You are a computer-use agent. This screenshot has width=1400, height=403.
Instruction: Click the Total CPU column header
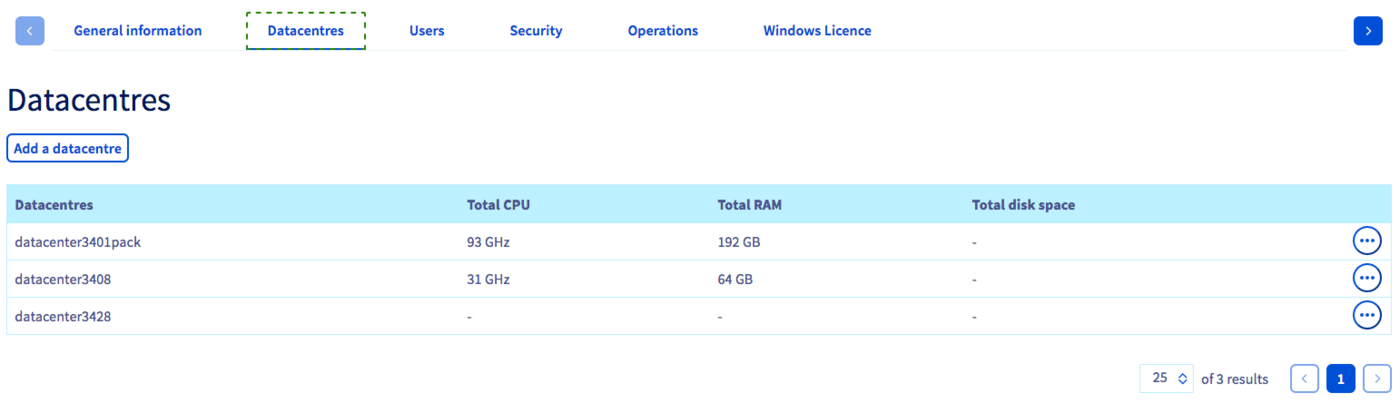pos(498,205)
